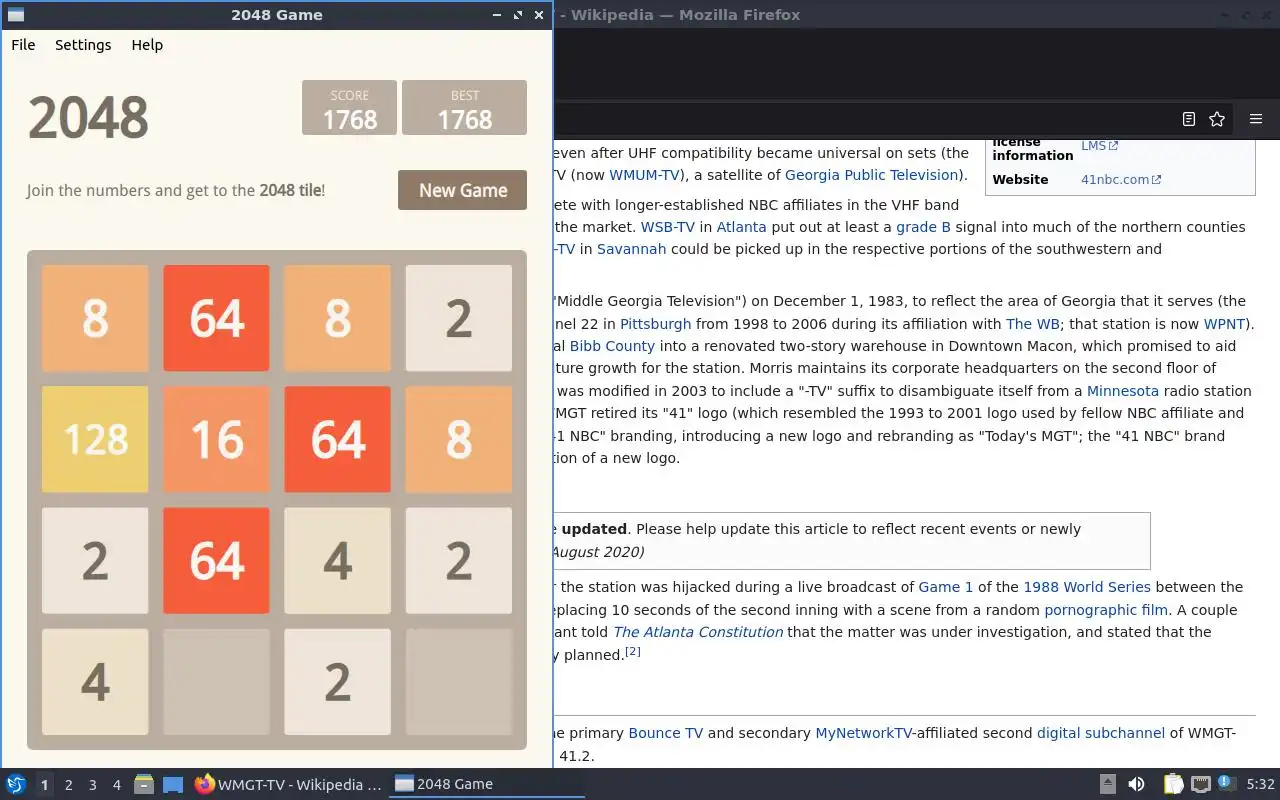Visit the 41nbc.com website link
This screenshot has height=800, width=1280.
pos(1121,180)
